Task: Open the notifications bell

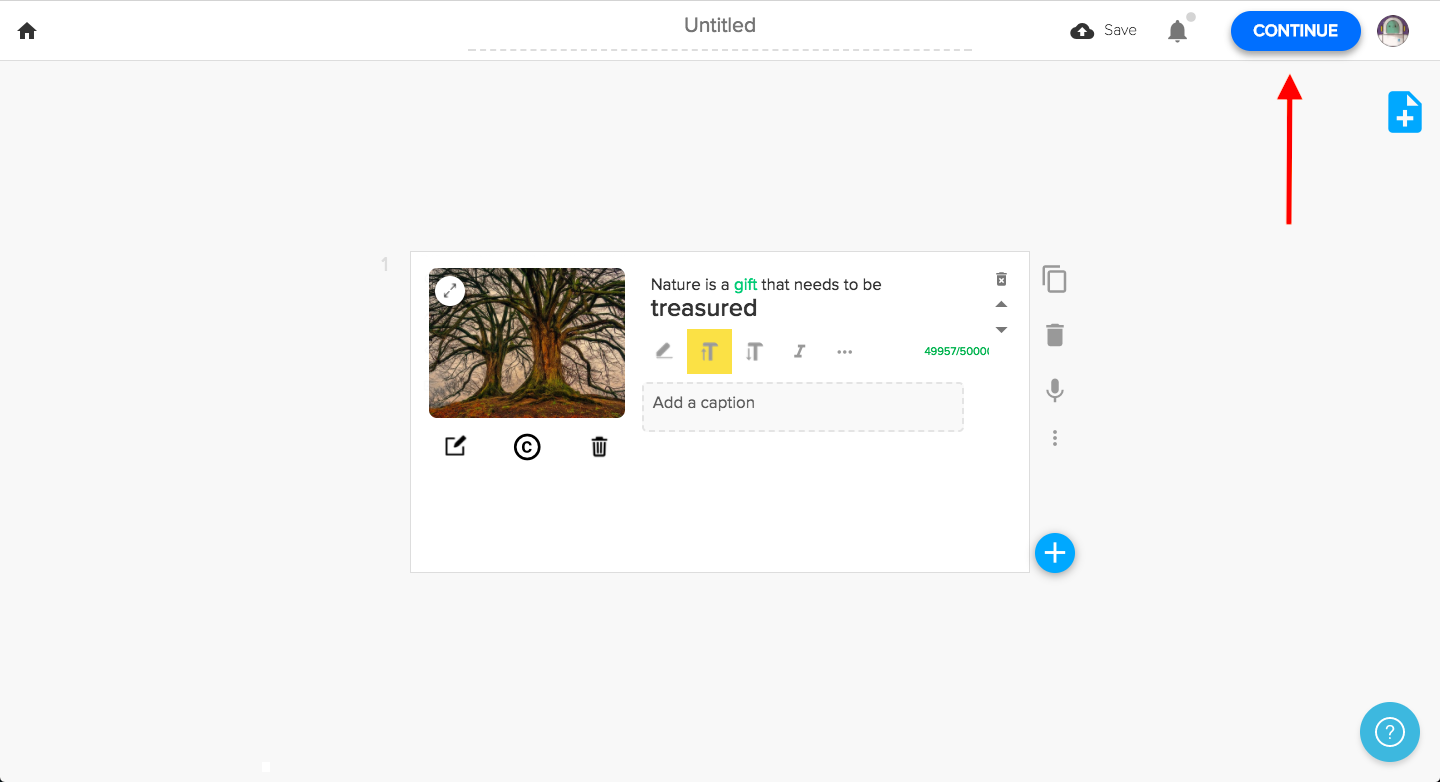Action: pos(1178,31)
